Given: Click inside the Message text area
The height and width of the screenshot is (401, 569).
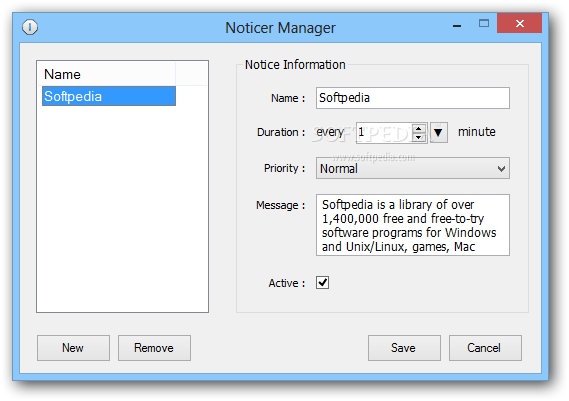Looking at the screenshot, I should tap(413, 225).
